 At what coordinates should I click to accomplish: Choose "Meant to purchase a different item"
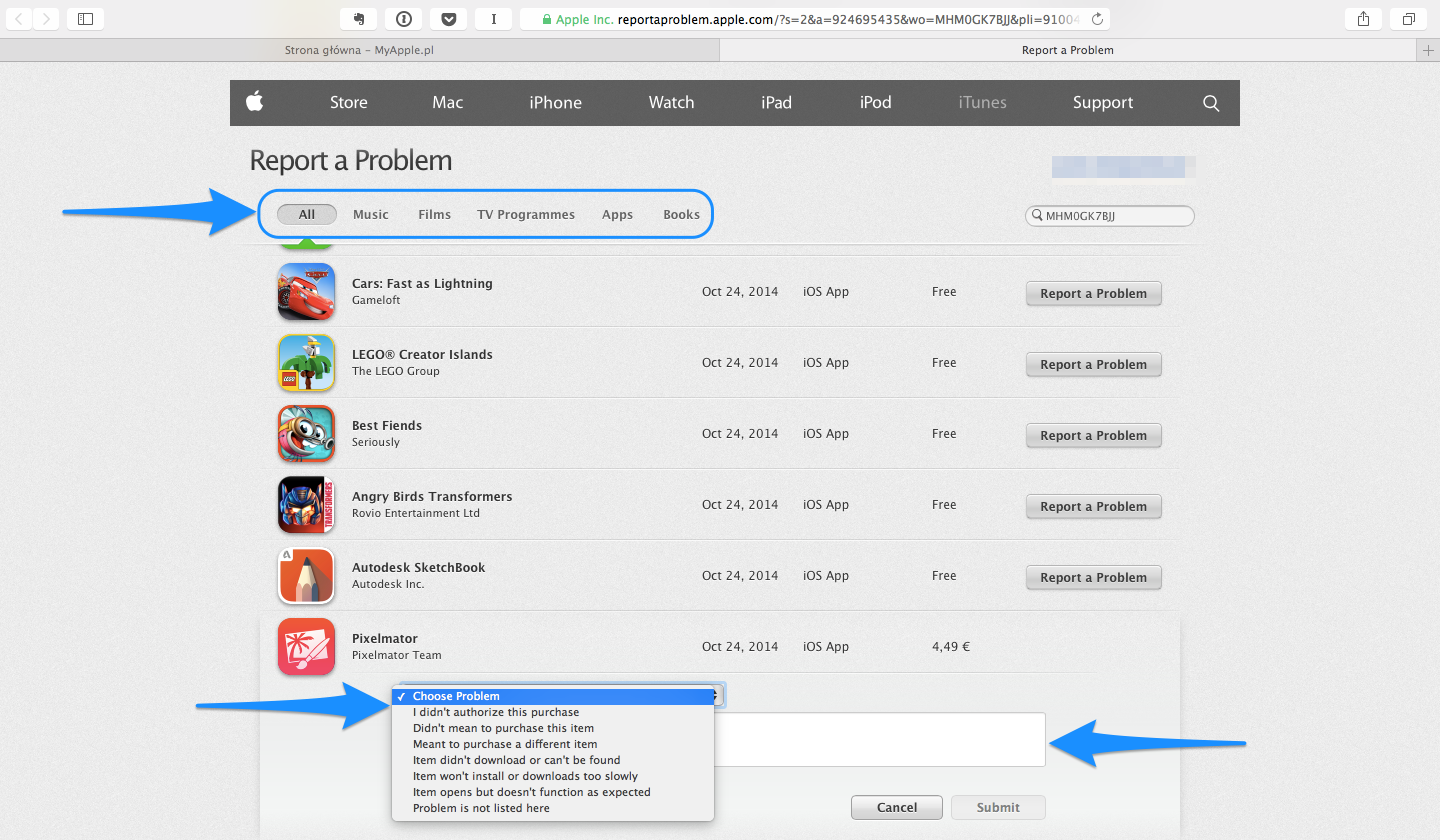pos(553,744)
